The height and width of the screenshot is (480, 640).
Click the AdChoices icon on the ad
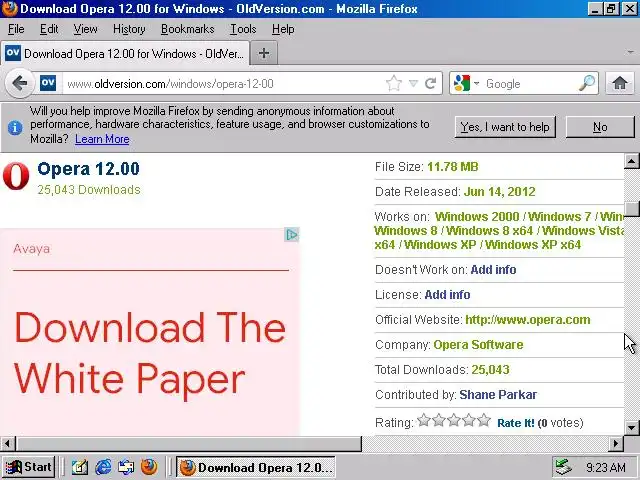click(x=292, y=235)
